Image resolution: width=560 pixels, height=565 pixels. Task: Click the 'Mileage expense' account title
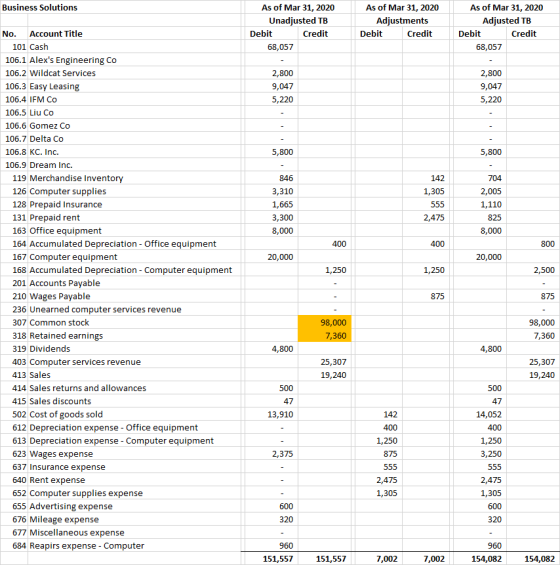(x=64, y=520)
